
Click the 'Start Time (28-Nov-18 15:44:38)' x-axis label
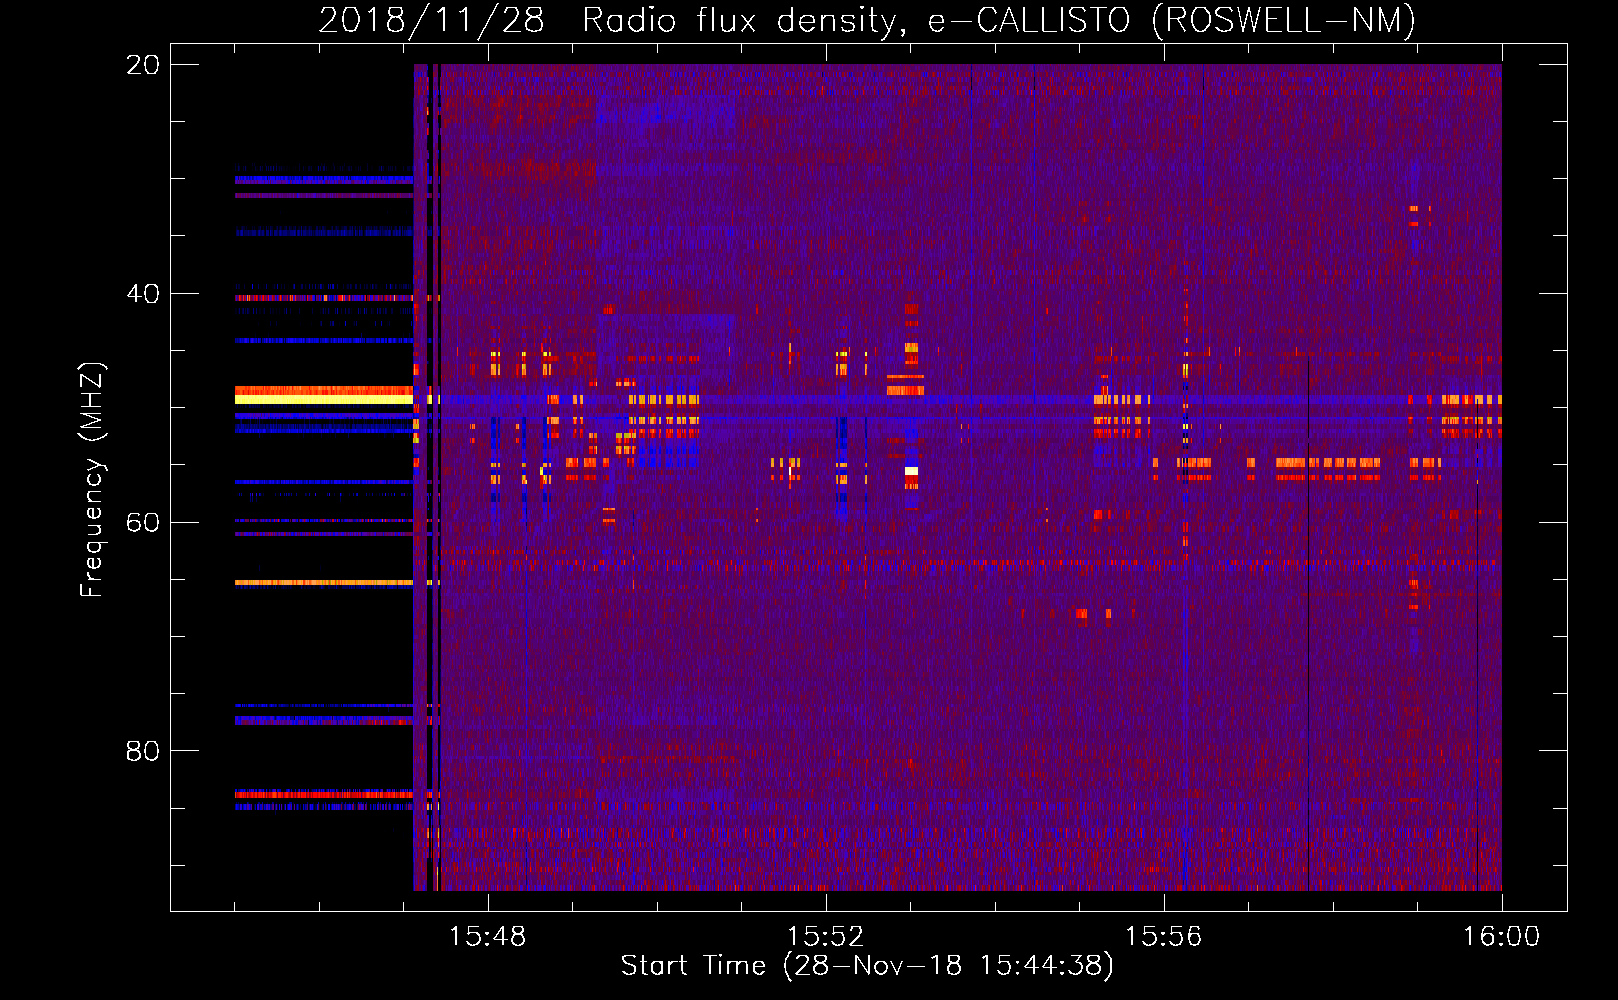[867, 966]
